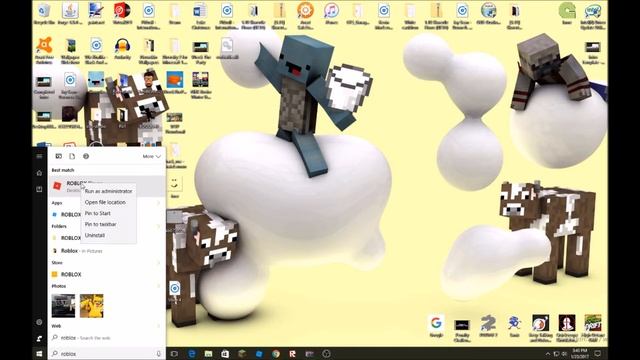
Task: Open the dark photo thumbnail result
Action: click(x=63, y=306)
